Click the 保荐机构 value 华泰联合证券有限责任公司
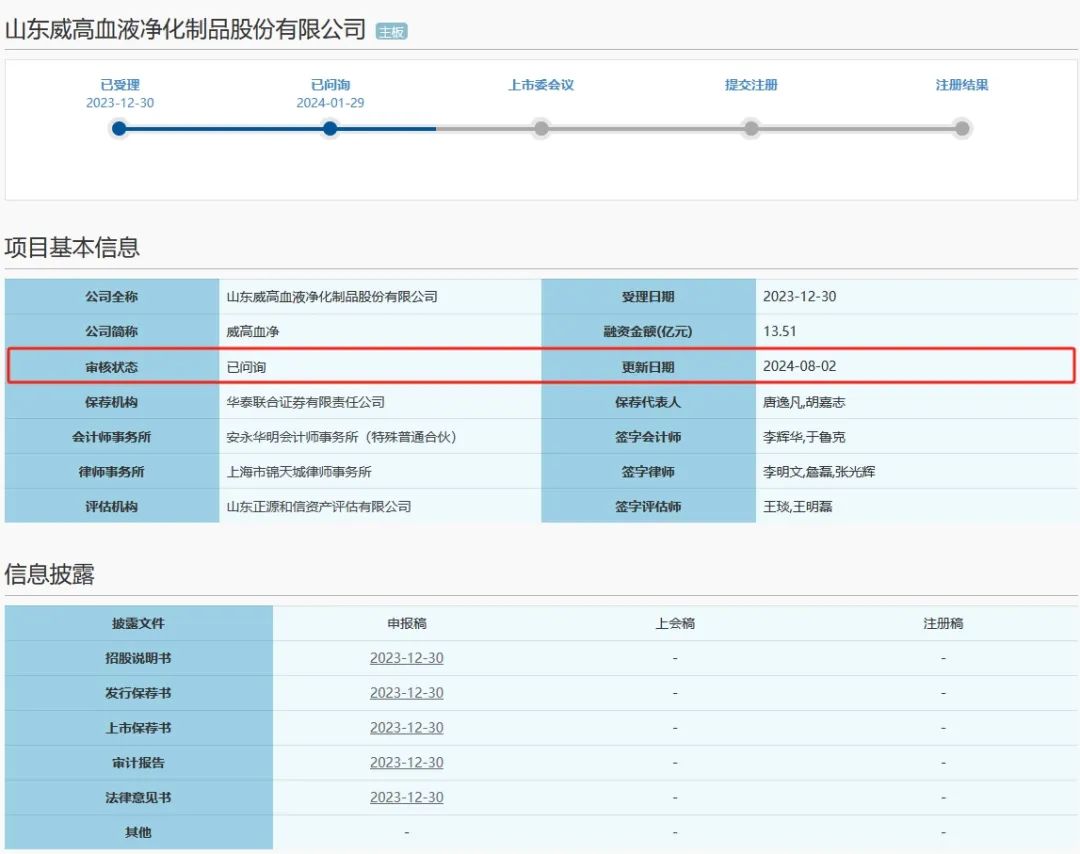 (306, 402)
